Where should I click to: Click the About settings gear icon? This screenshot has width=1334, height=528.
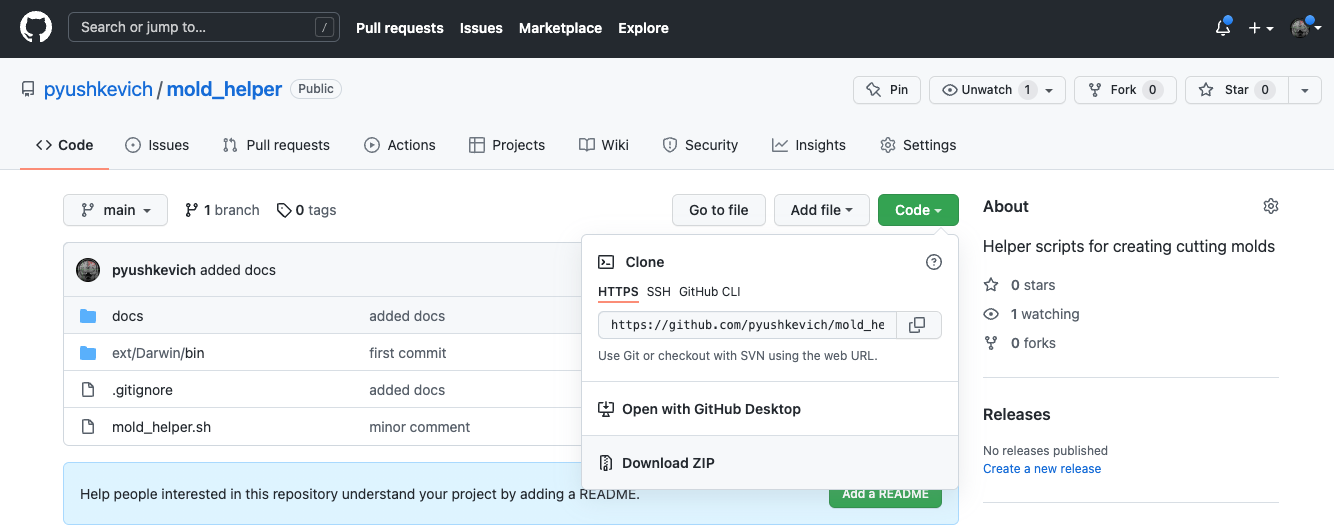(x=1271, y=206)
